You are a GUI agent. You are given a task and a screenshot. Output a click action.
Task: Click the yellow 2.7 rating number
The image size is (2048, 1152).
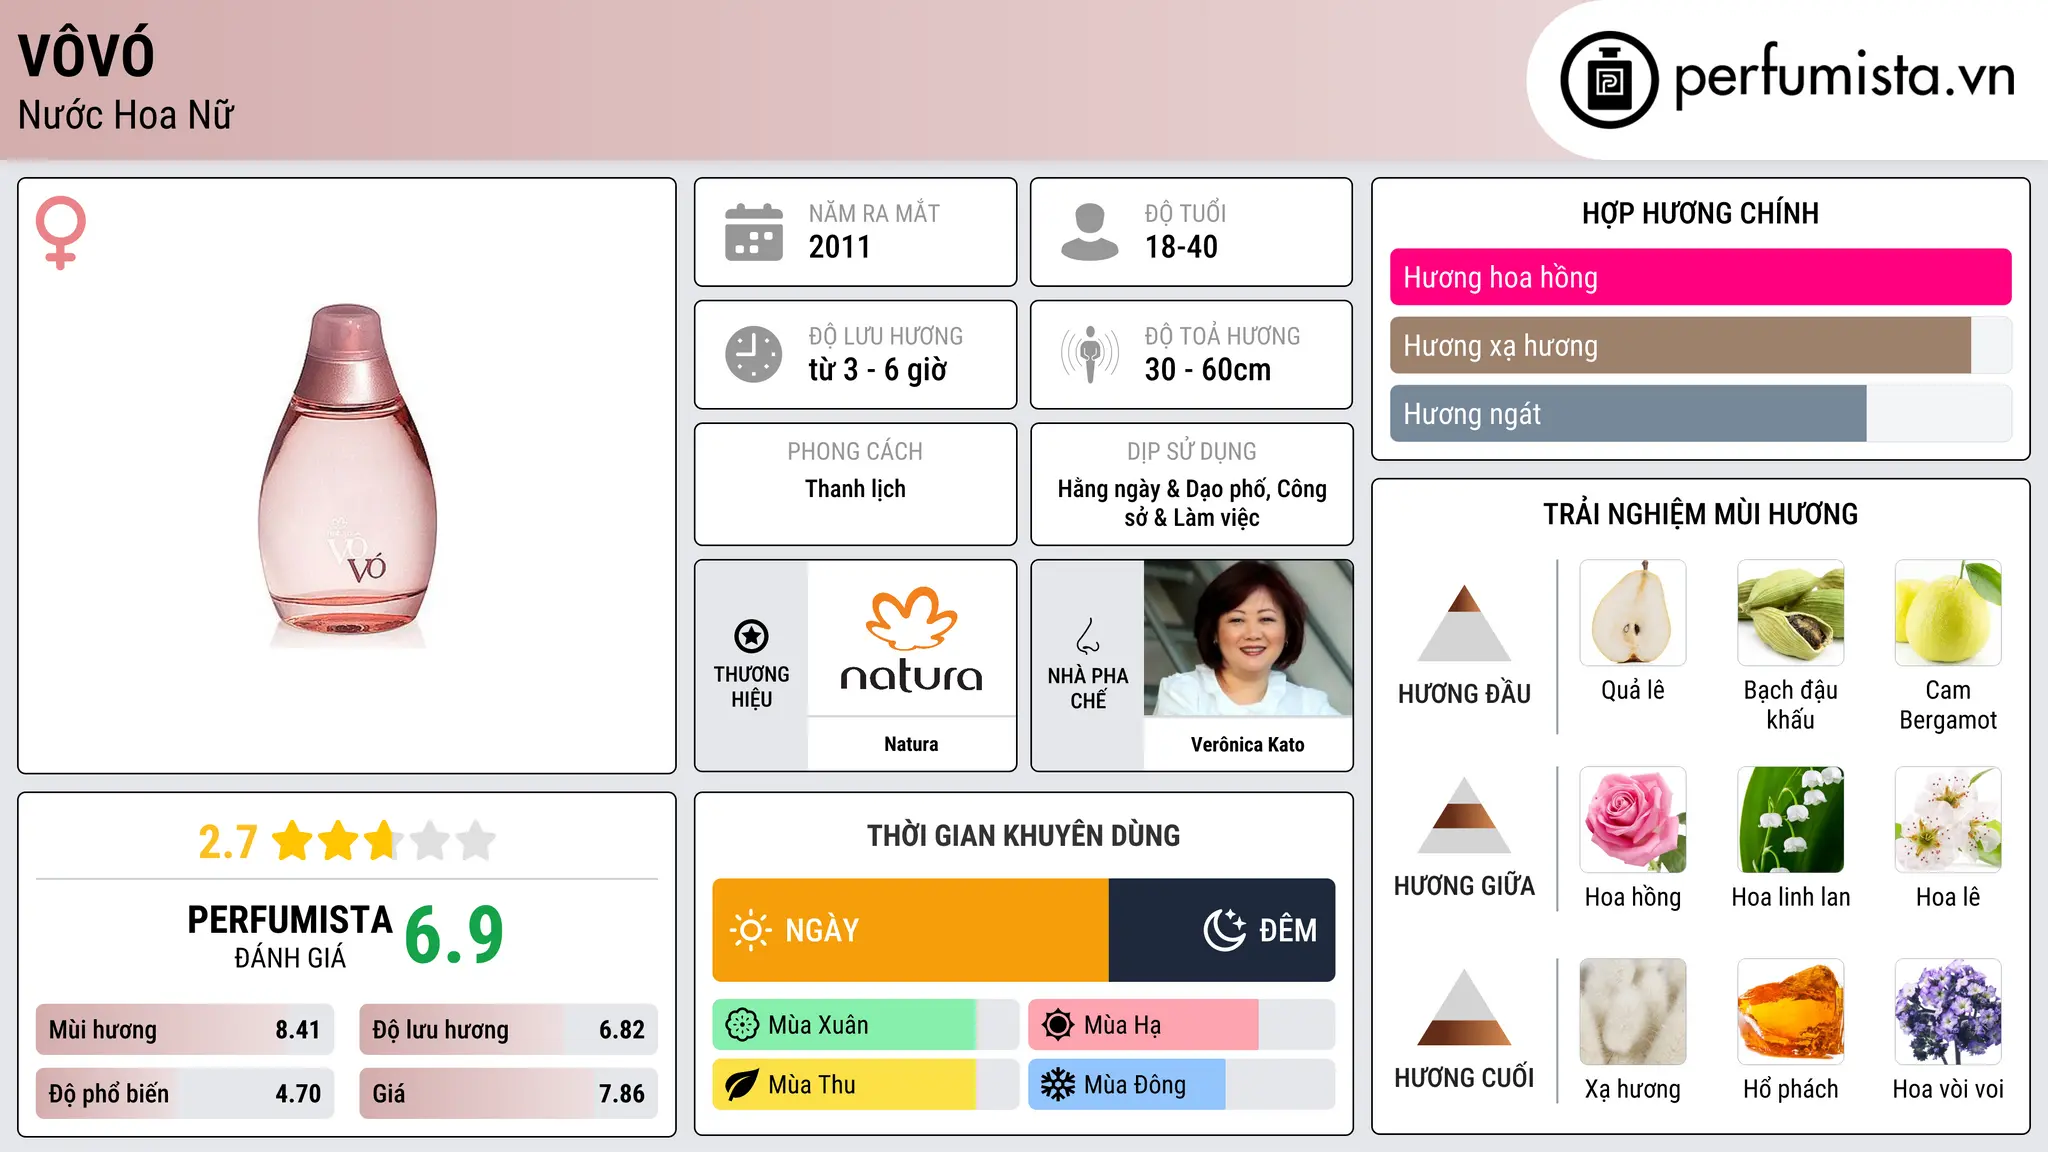(x=227, y=842)
